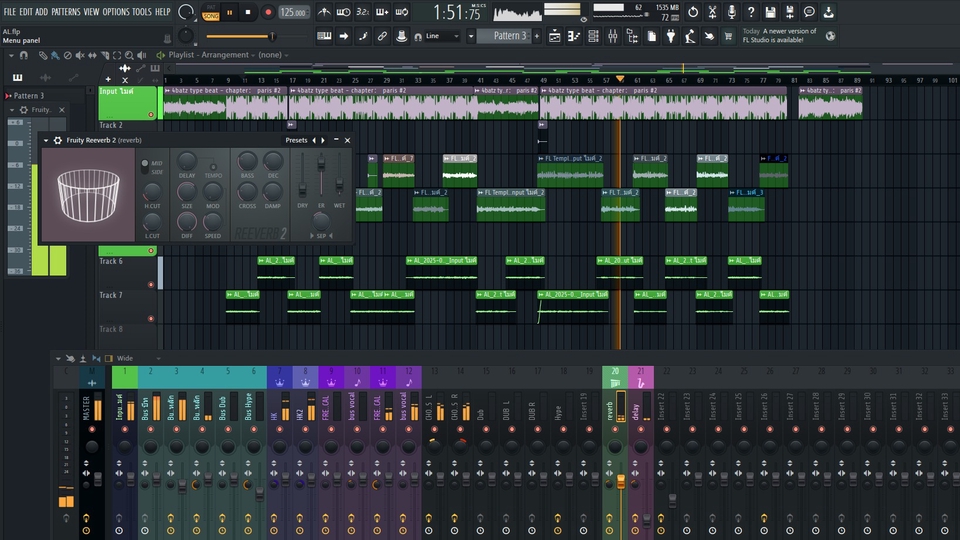
Task: Open the plugin picker plug icon
Action: (671, 37)
